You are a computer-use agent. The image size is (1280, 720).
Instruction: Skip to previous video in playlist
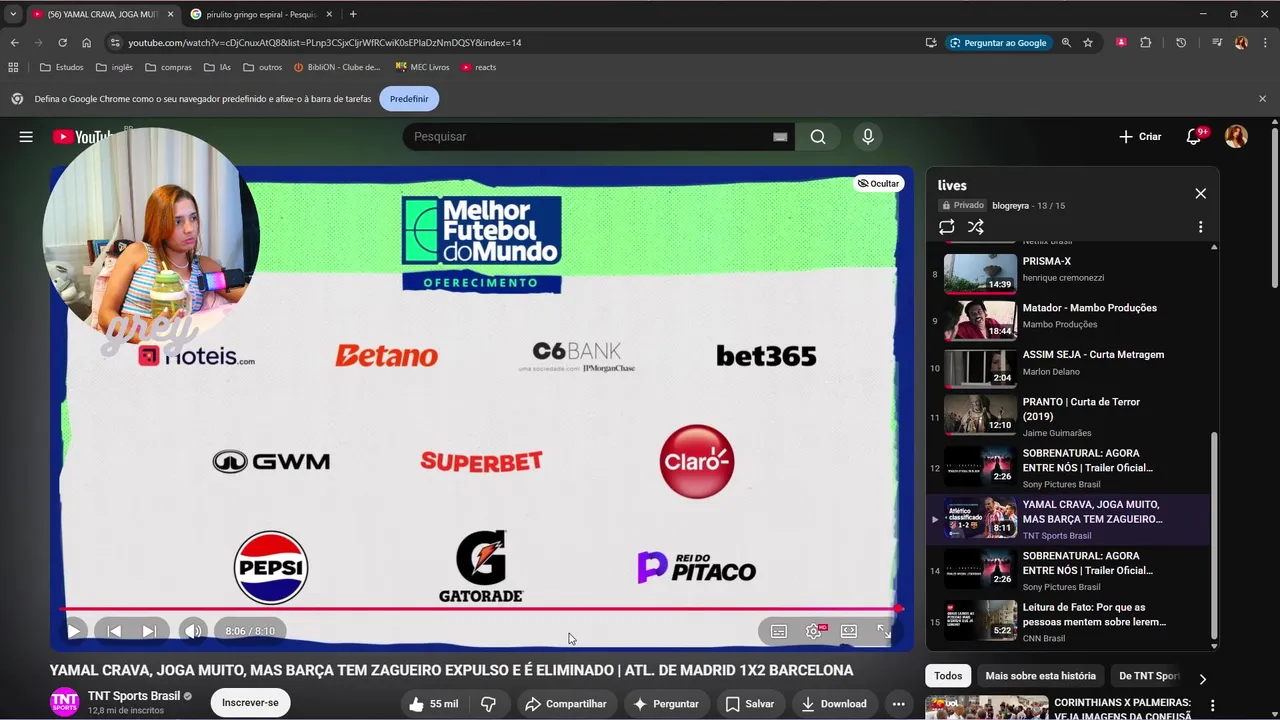pyautogui.click(x=114, y=631)
